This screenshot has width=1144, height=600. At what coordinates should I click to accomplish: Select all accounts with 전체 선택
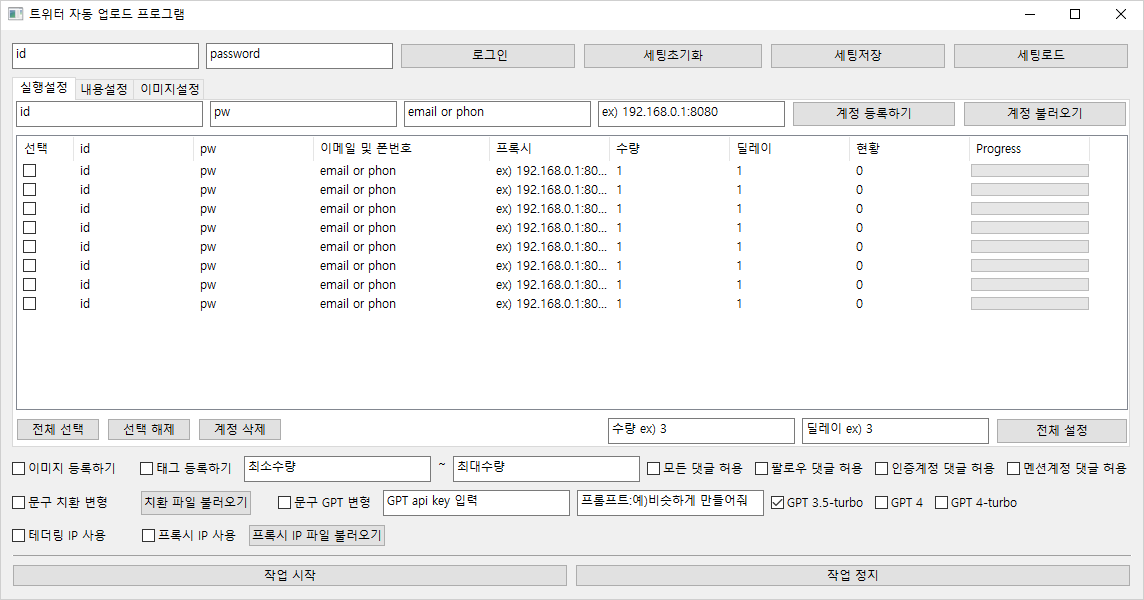pyautogui.click(x=58, y=430)
